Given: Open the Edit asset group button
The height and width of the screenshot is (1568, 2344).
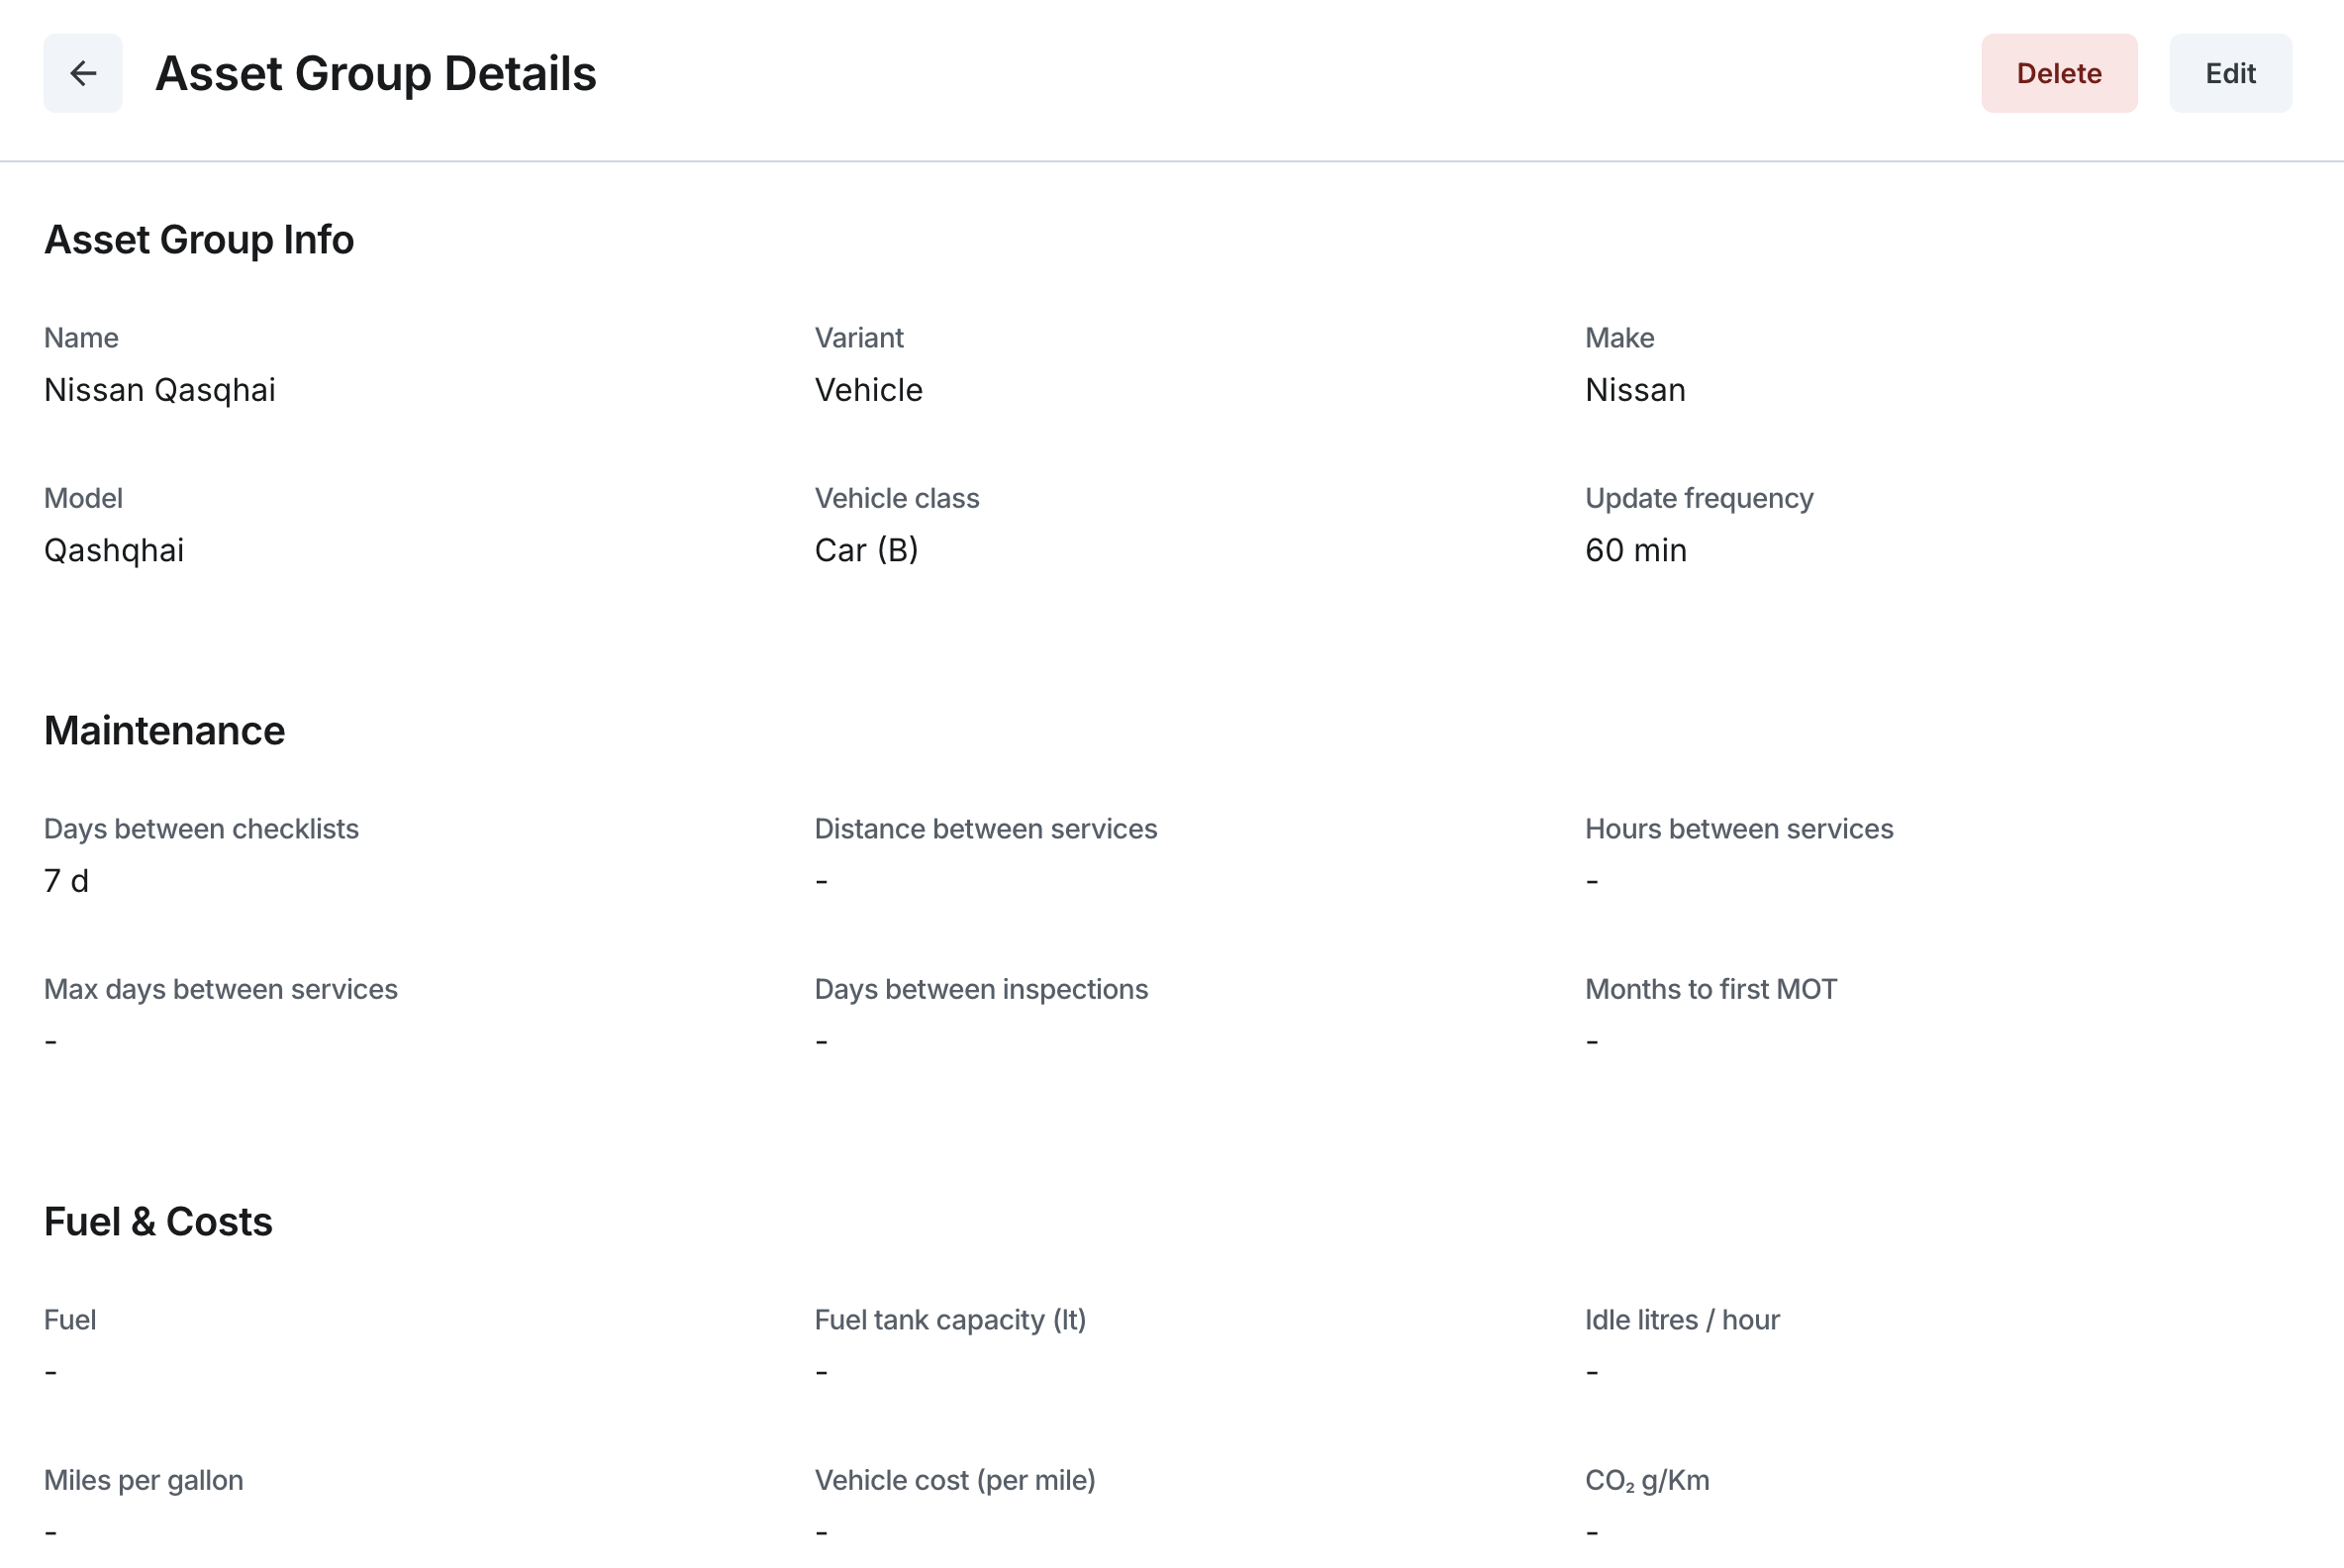Looking at the screenshot, I should 2229,73.
